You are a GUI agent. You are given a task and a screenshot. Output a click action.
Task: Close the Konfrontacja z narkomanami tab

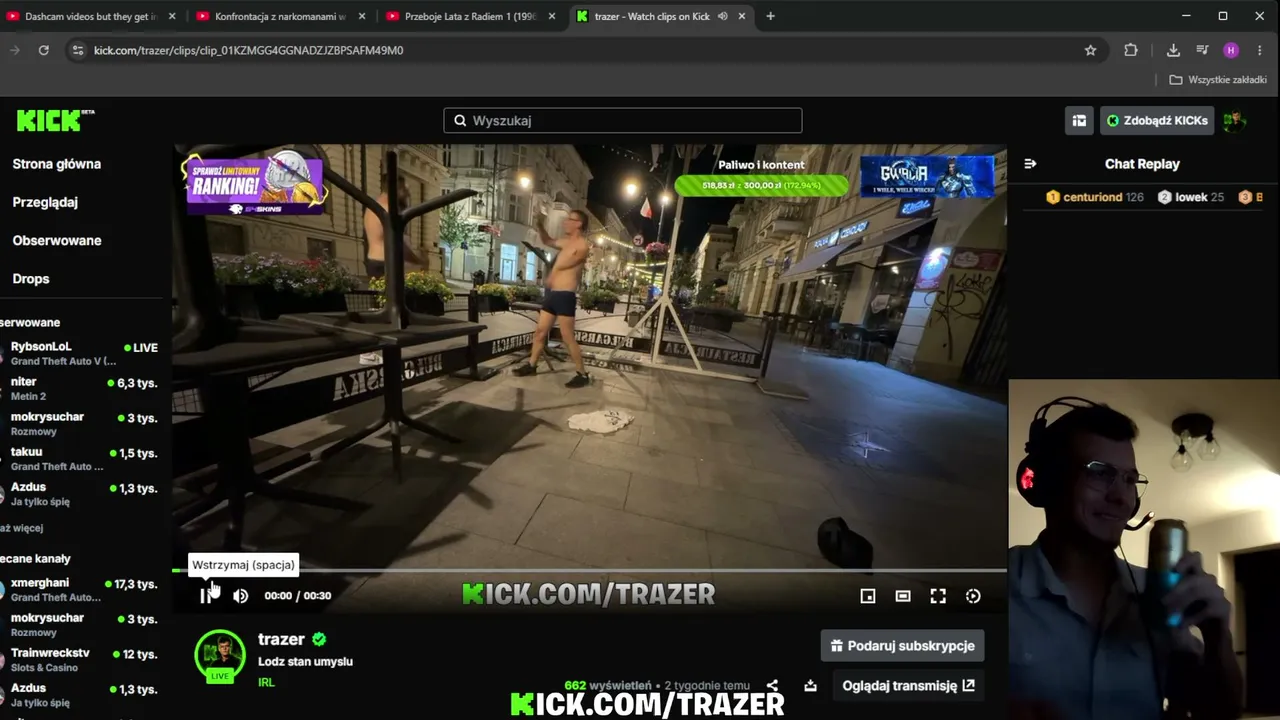[x=362, y=16]
